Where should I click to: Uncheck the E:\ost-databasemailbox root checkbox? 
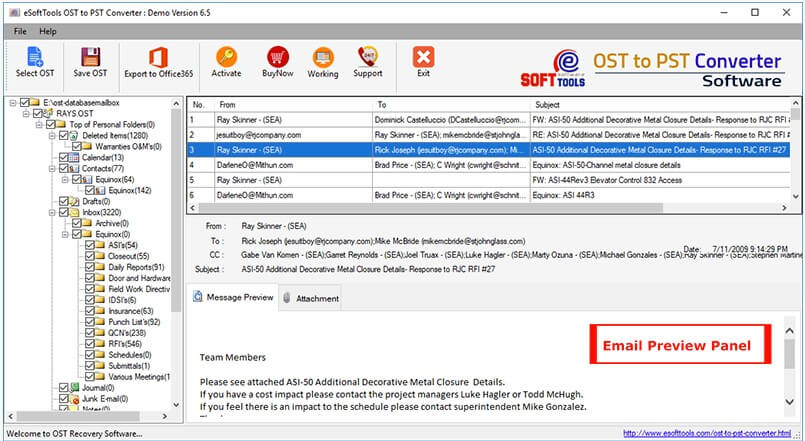coord(24,103)
